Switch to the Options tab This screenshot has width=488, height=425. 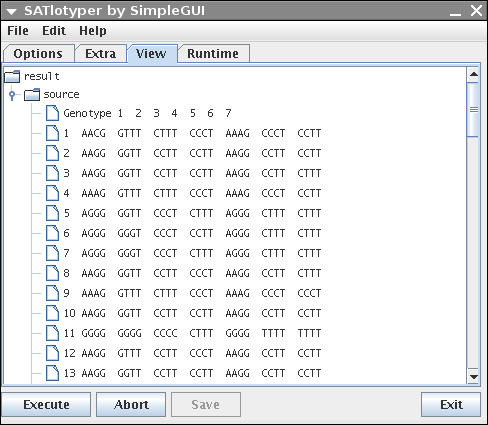[38, 53]
